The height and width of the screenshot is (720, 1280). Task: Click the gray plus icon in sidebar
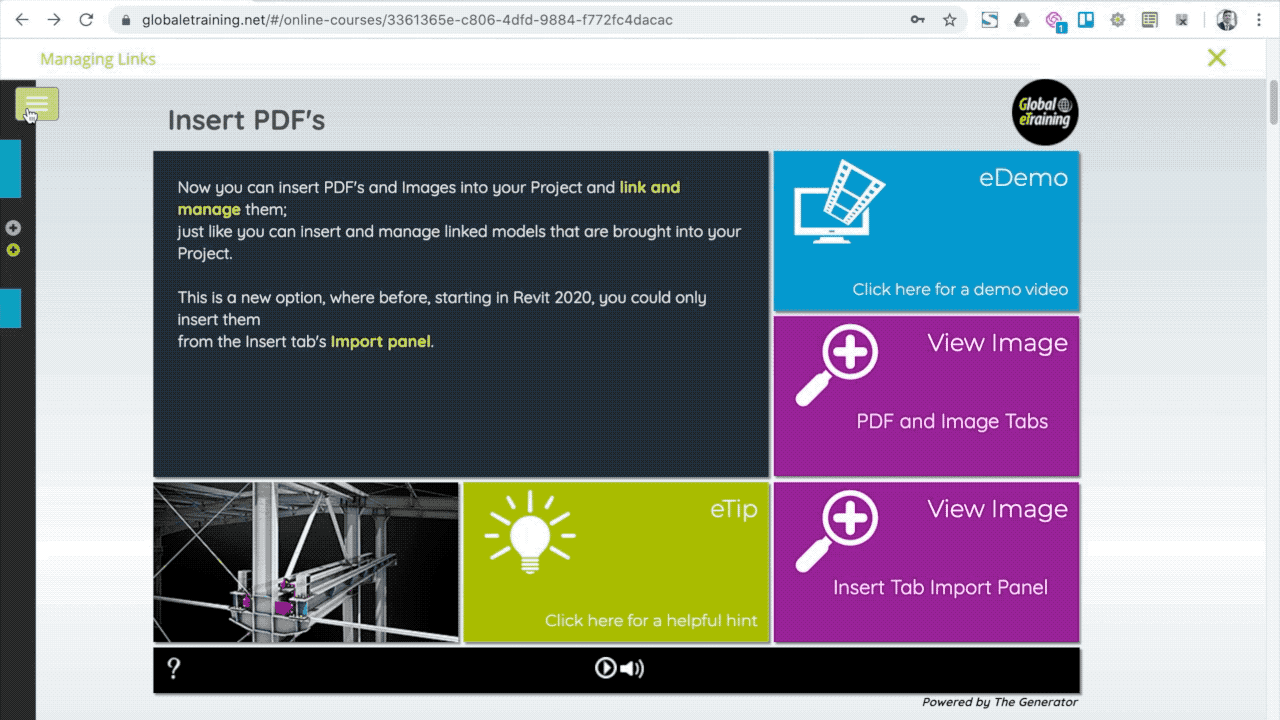pyautogui.click(x=13, y=228)
